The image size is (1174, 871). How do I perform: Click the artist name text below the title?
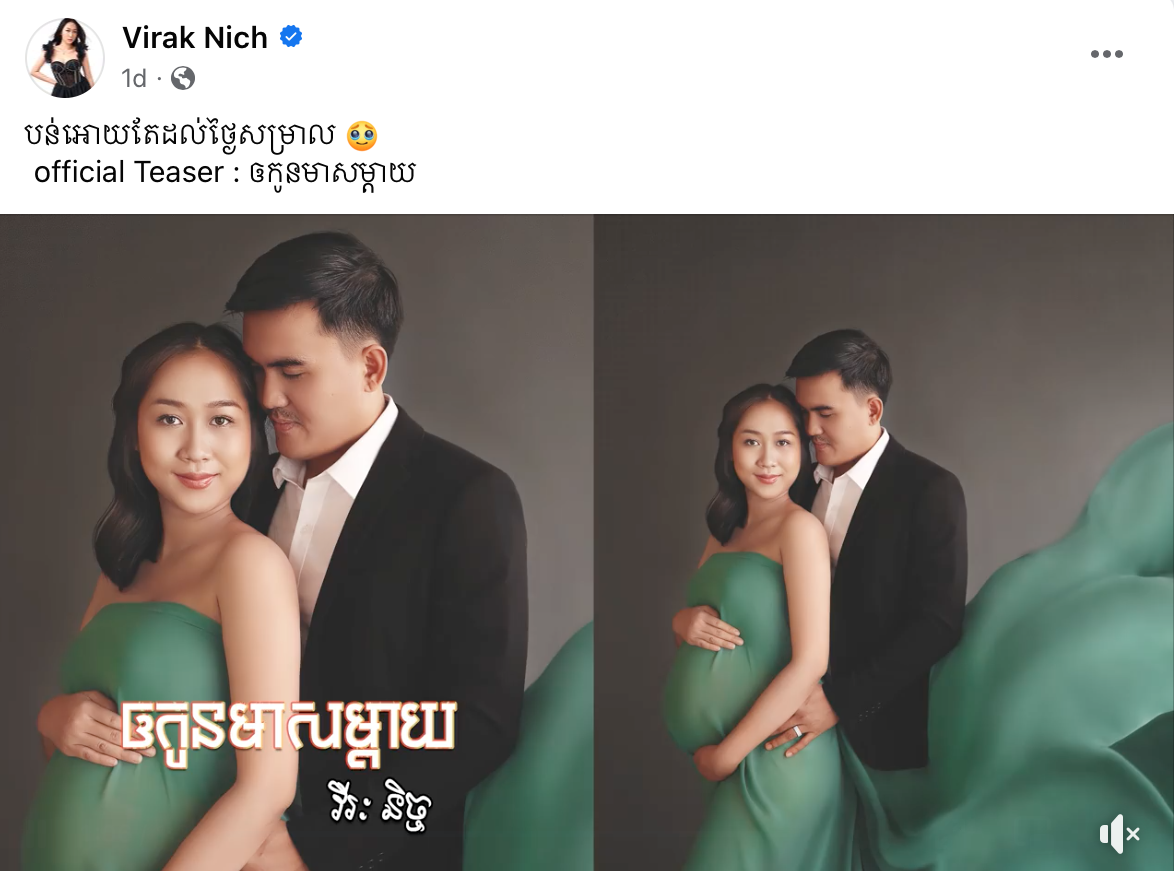click(380, 809)
